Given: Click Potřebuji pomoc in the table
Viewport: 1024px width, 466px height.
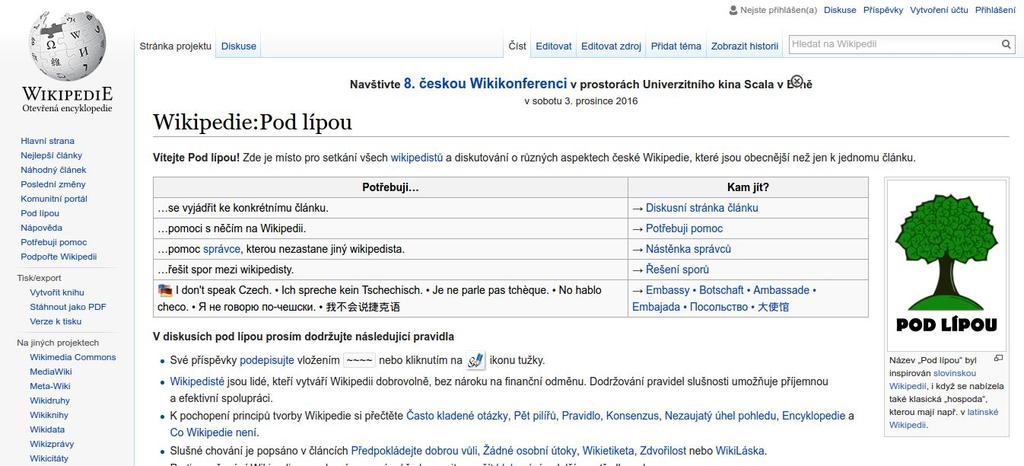Looking at the screenshot, I should coord(684,228).
